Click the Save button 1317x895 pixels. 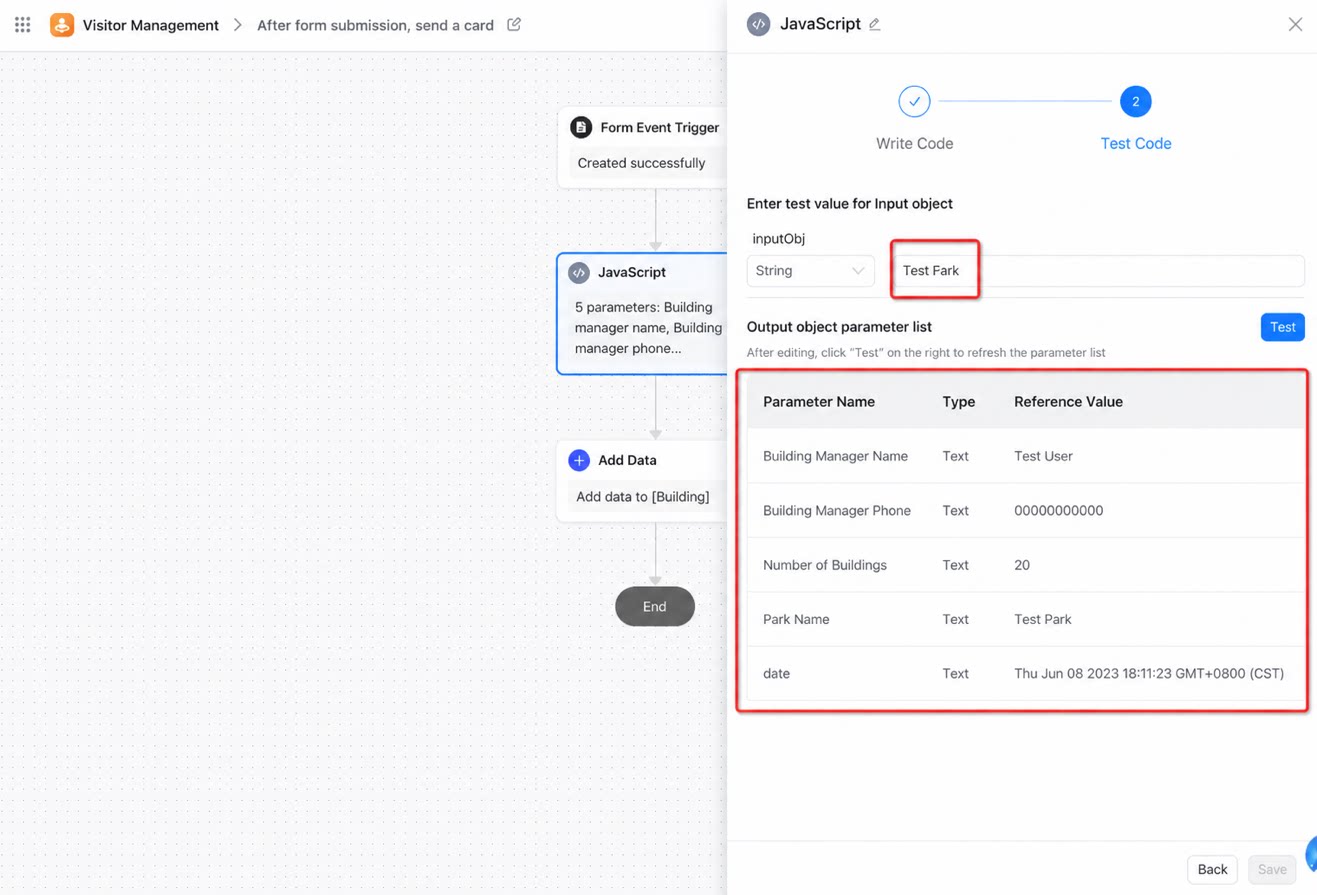click(1272, 869)
